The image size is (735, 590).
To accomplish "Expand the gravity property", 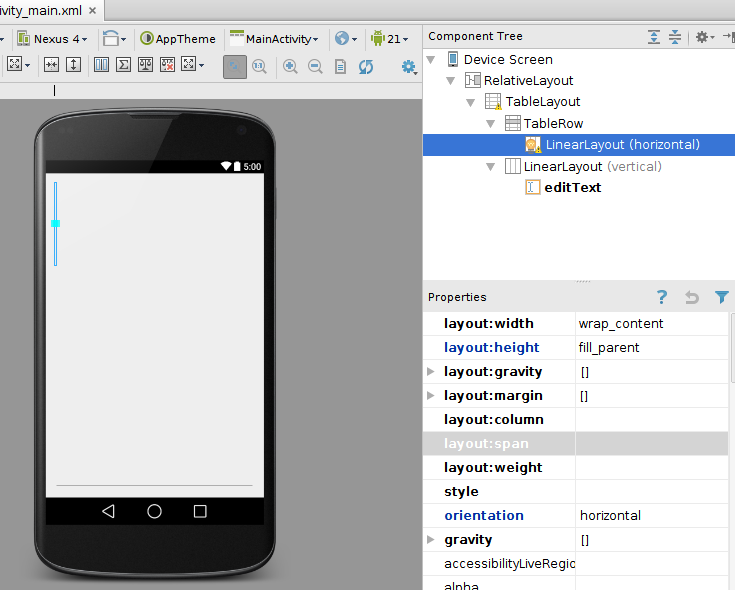I will [x=431, y=539].
